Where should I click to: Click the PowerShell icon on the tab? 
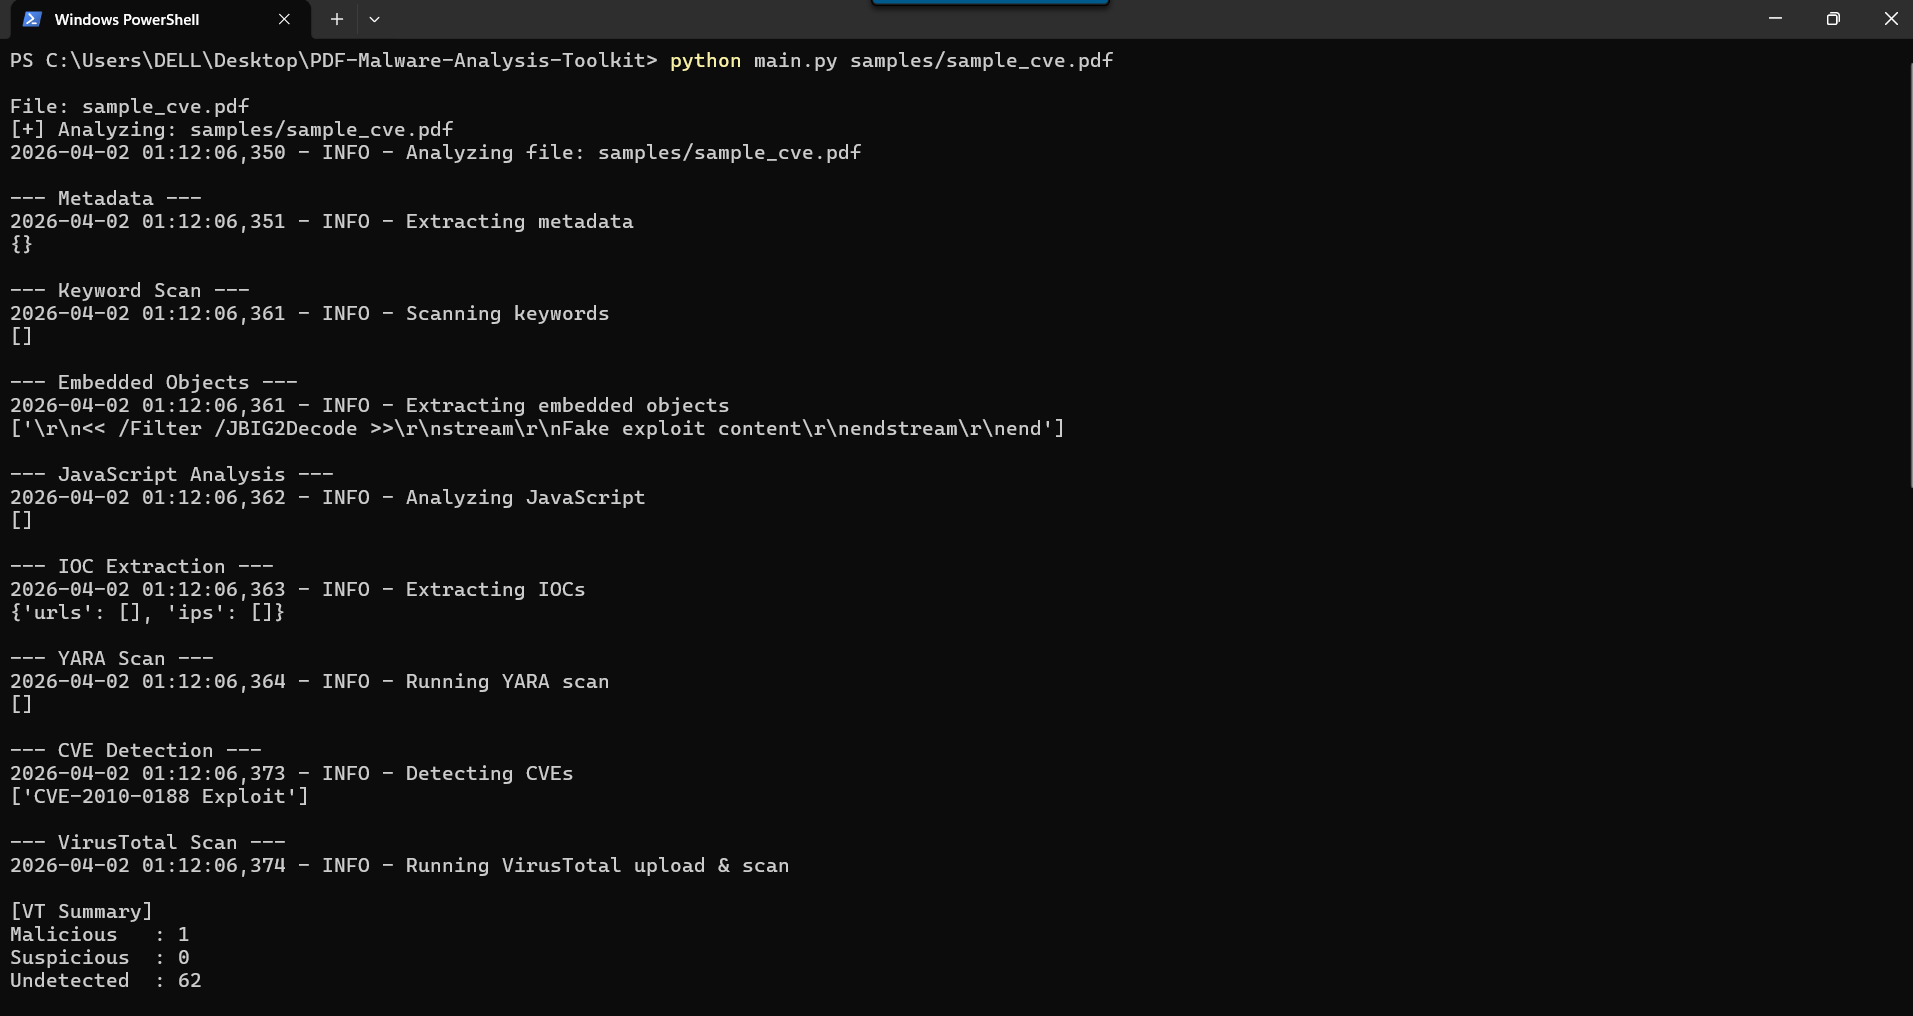32,19
